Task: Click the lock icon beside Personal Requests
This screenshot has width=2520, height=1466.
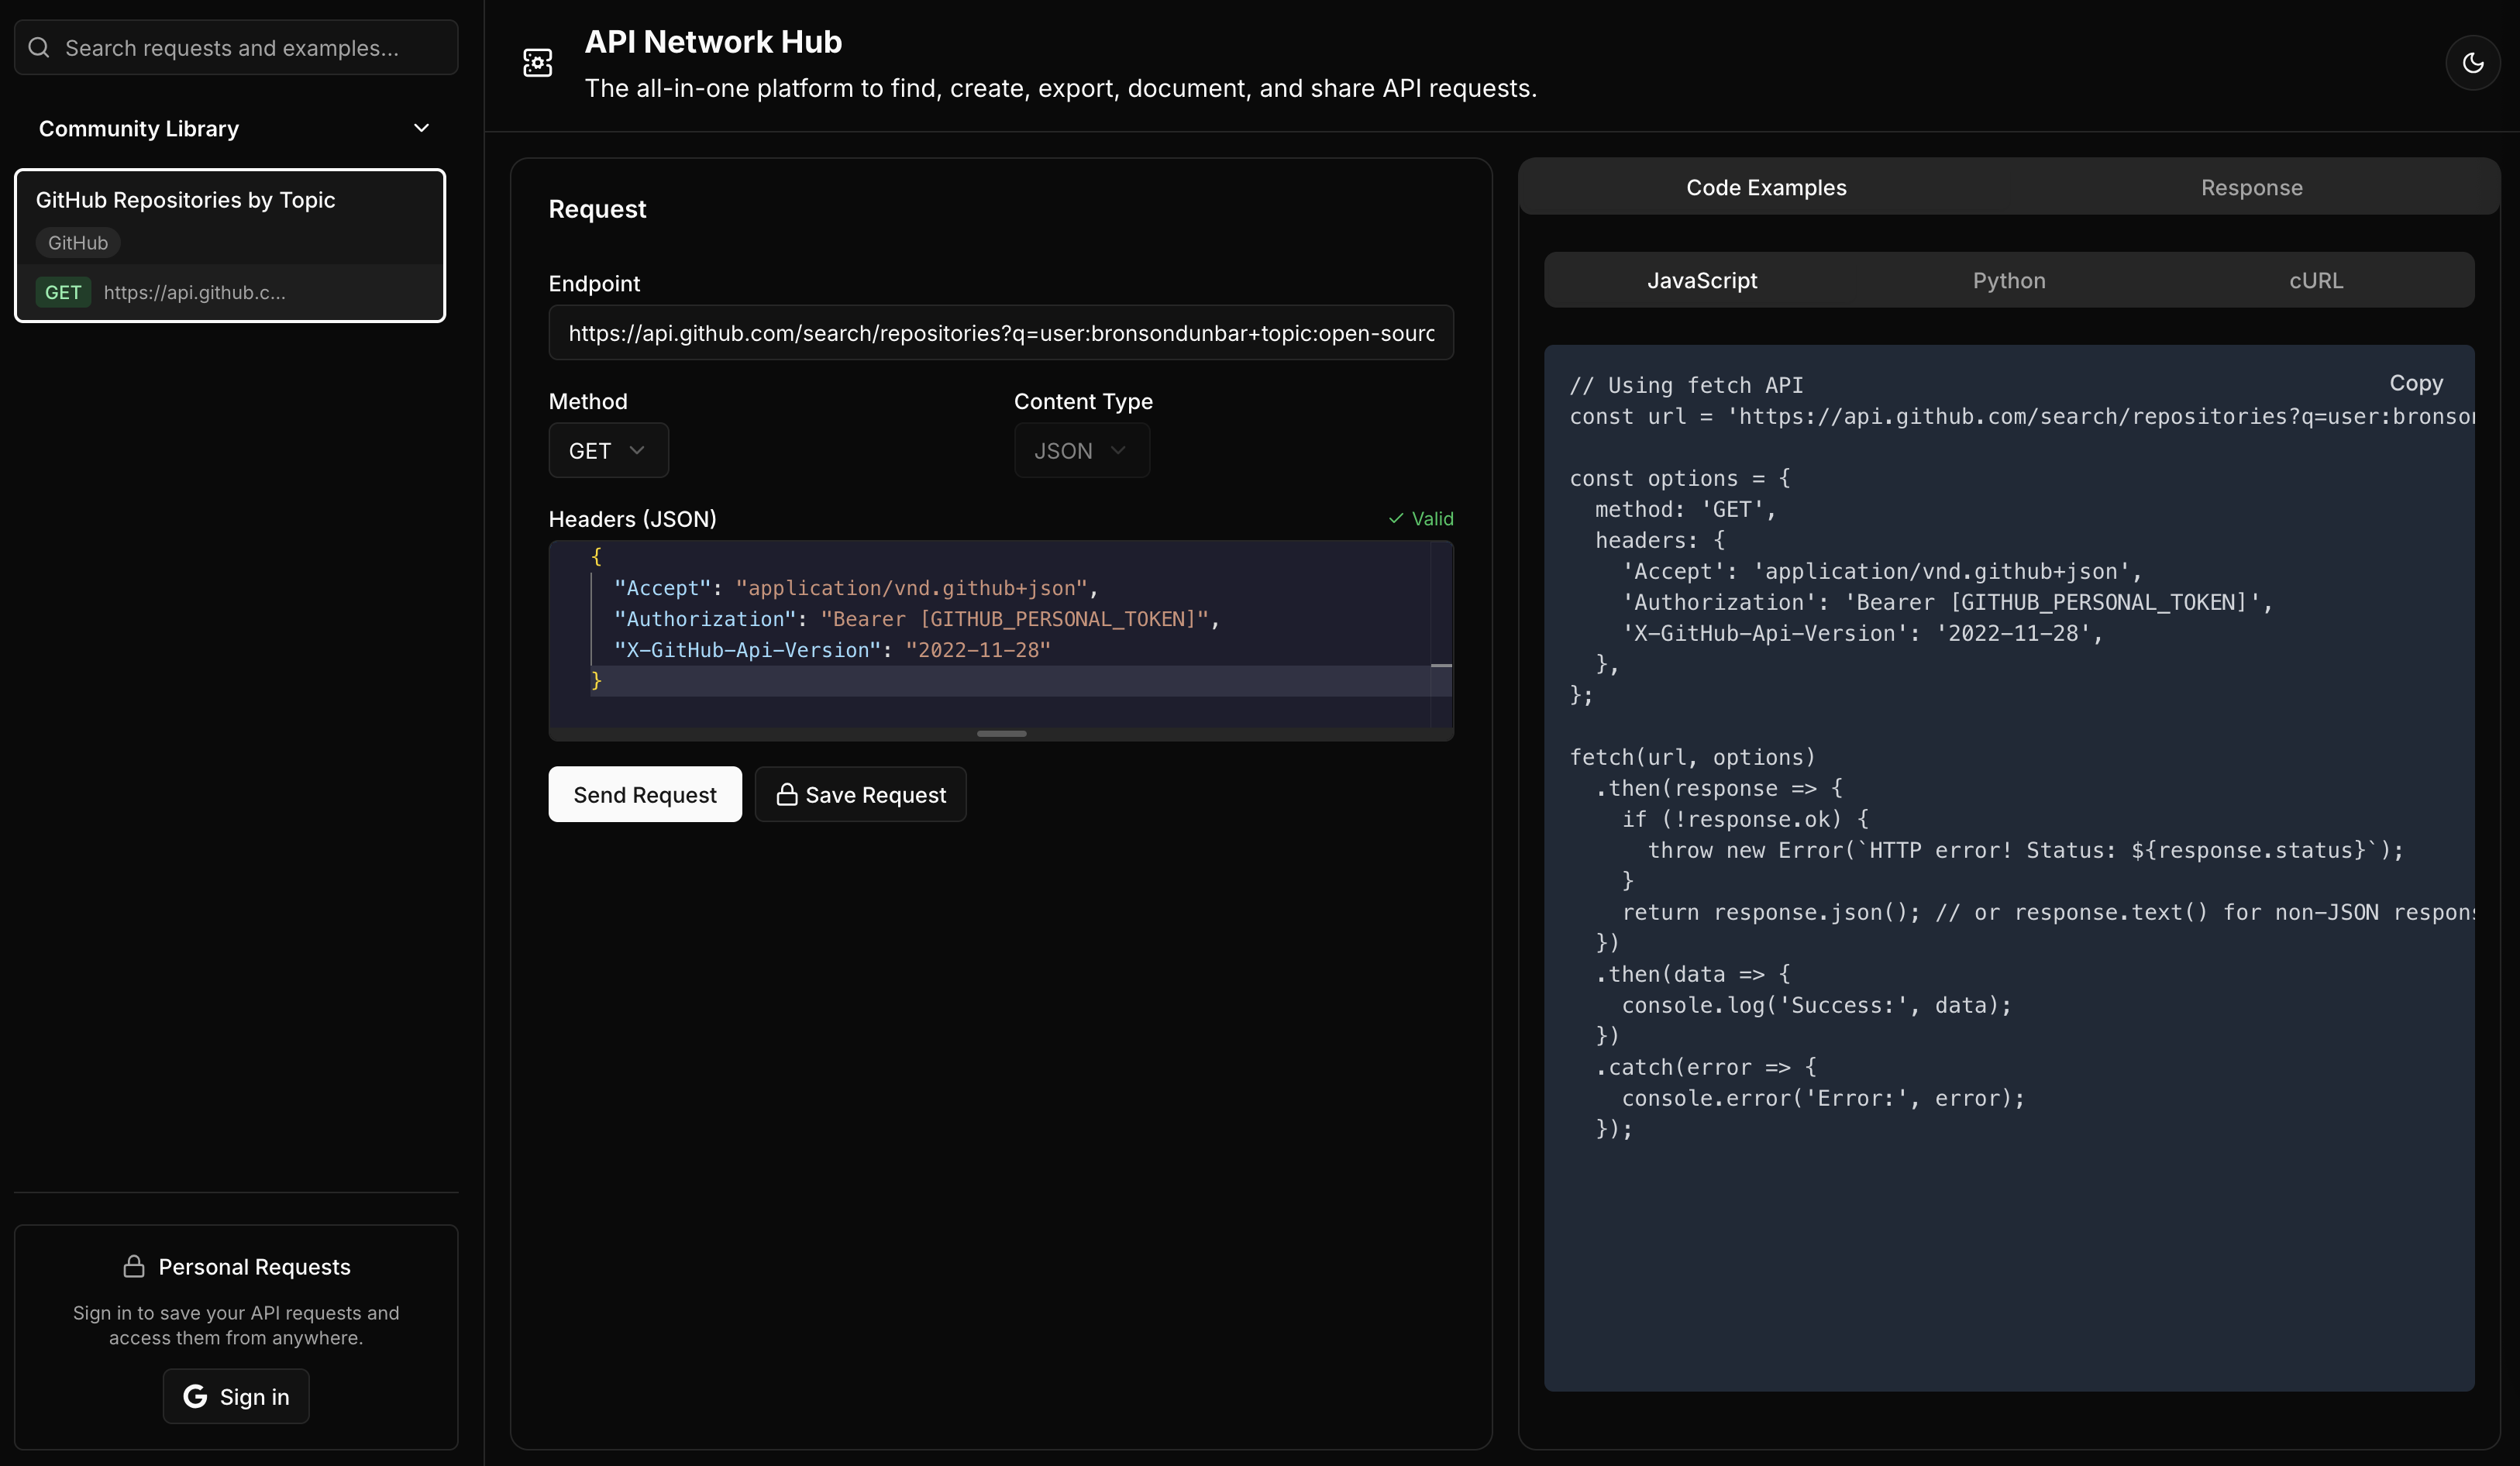Action: click(133, 1266)
